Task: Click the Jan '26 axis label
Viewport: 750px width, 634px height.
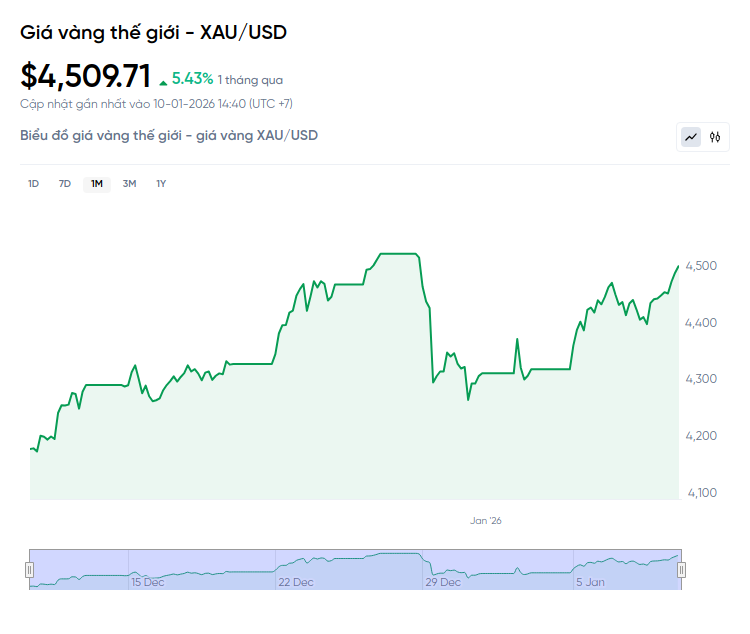Action: click(x=485, y=520)
